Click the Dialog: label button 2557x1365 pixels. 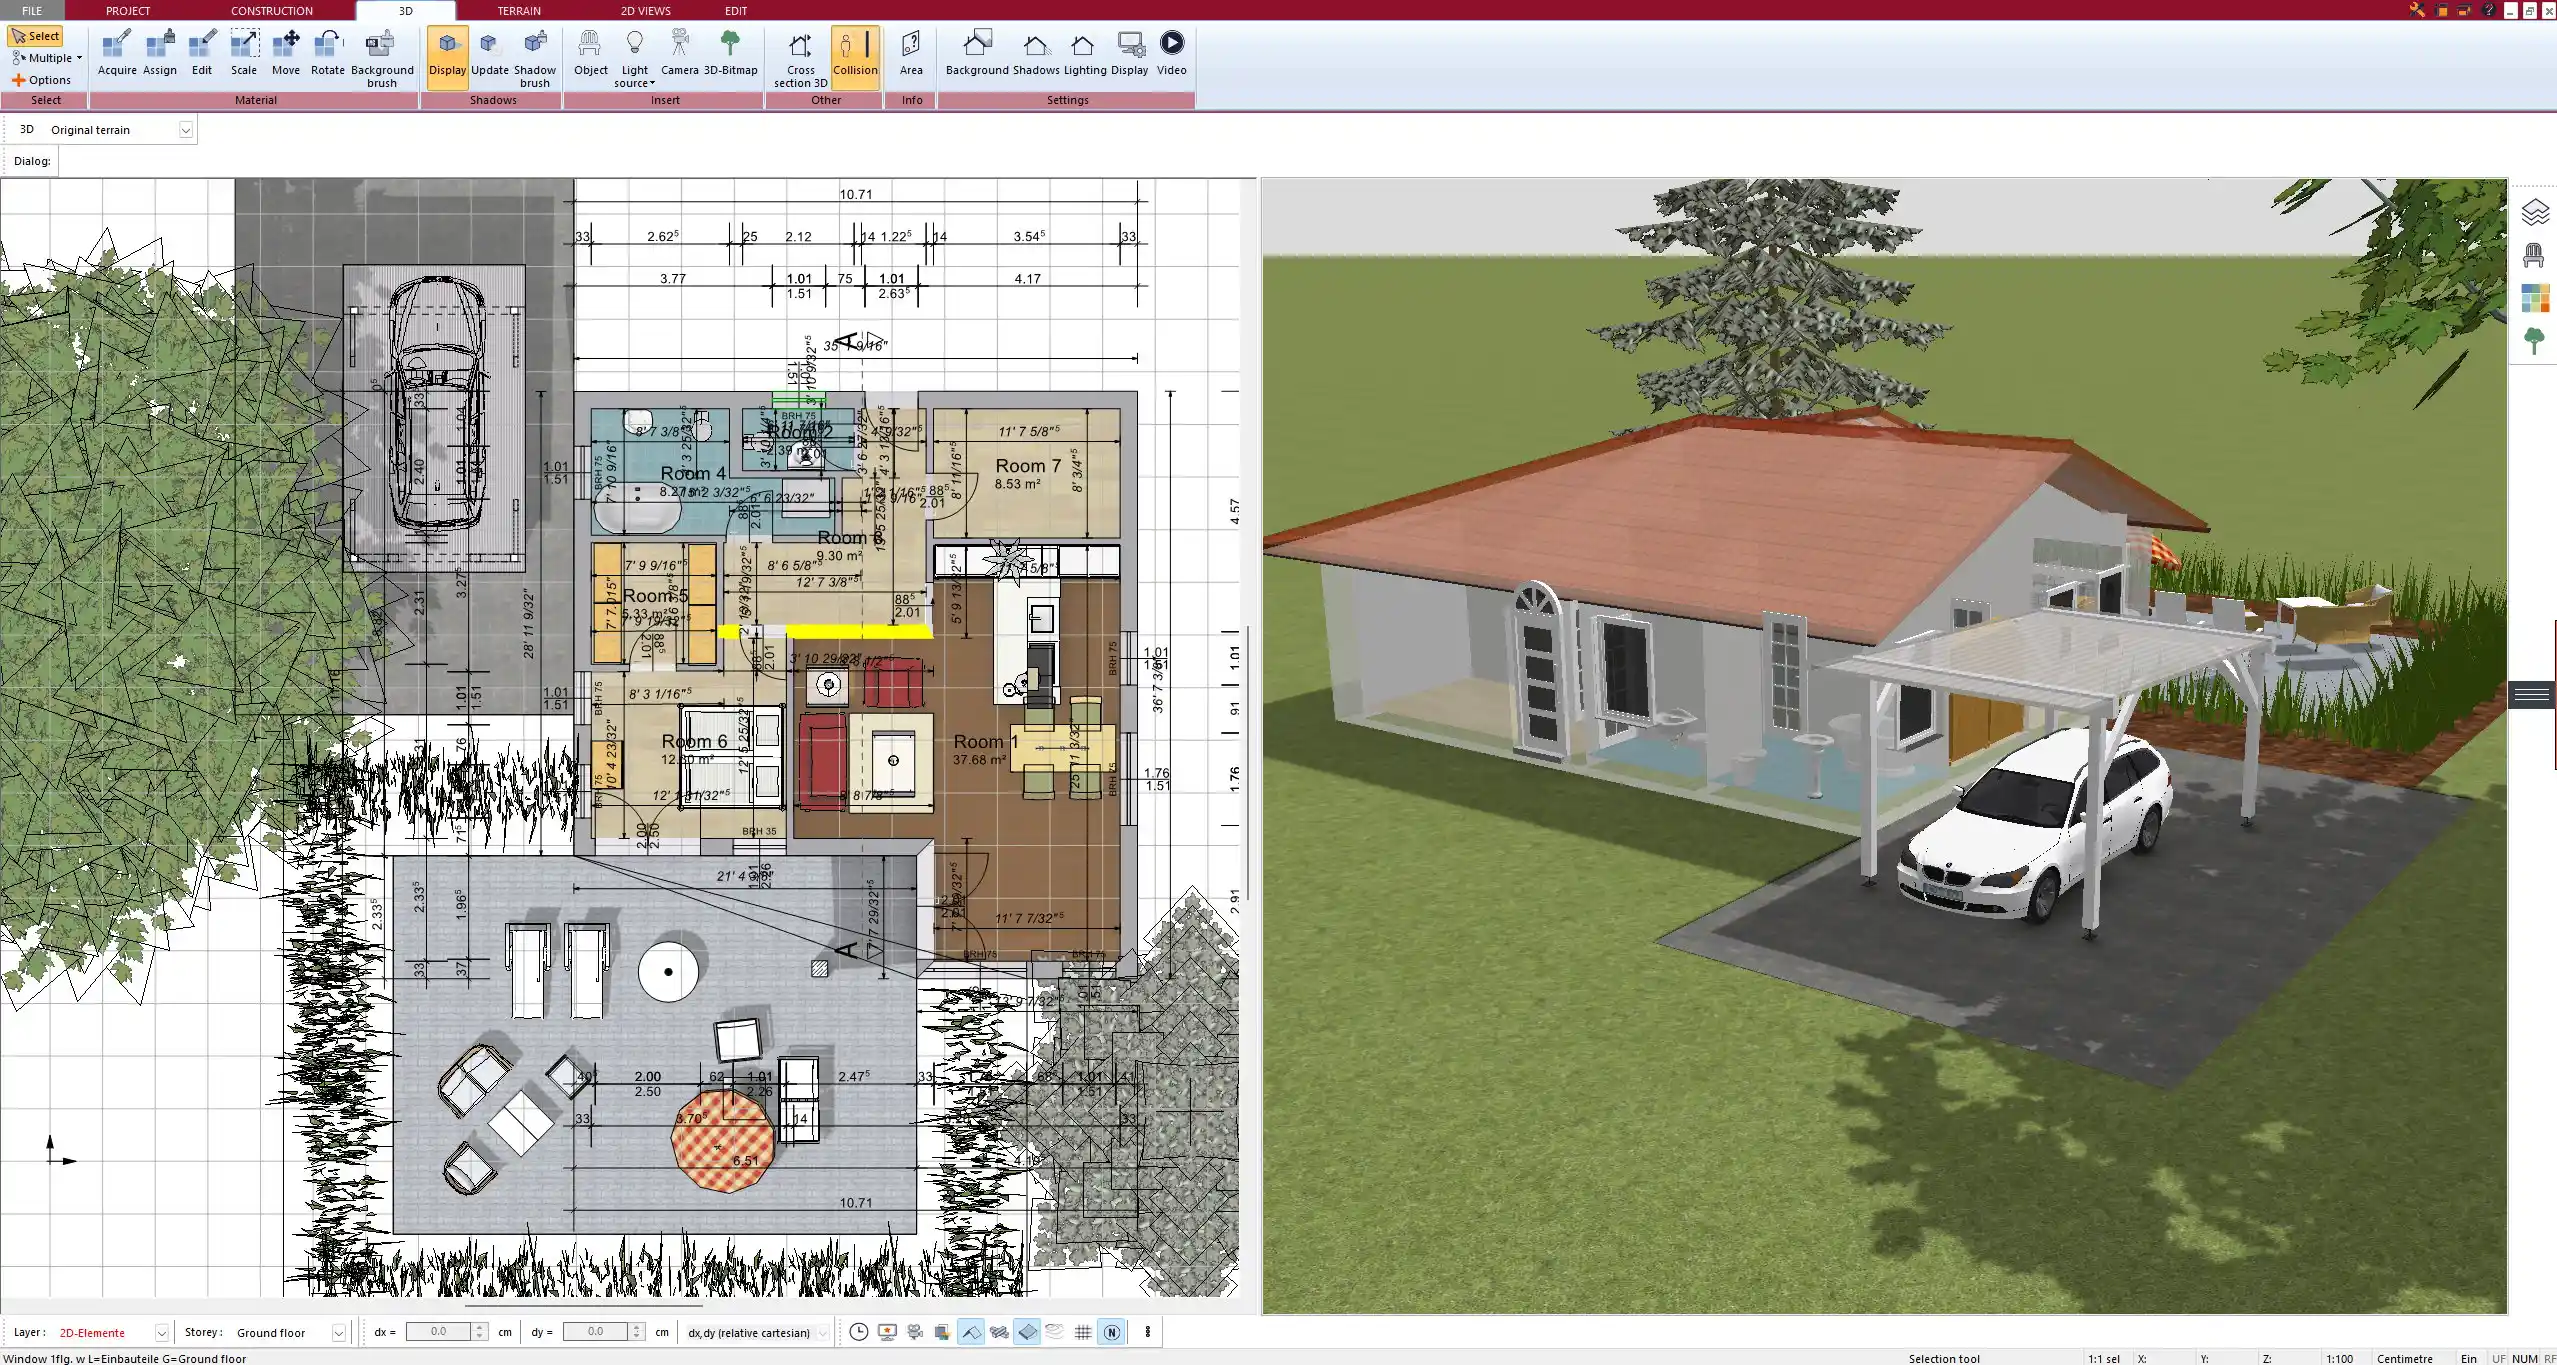[32, 161]
